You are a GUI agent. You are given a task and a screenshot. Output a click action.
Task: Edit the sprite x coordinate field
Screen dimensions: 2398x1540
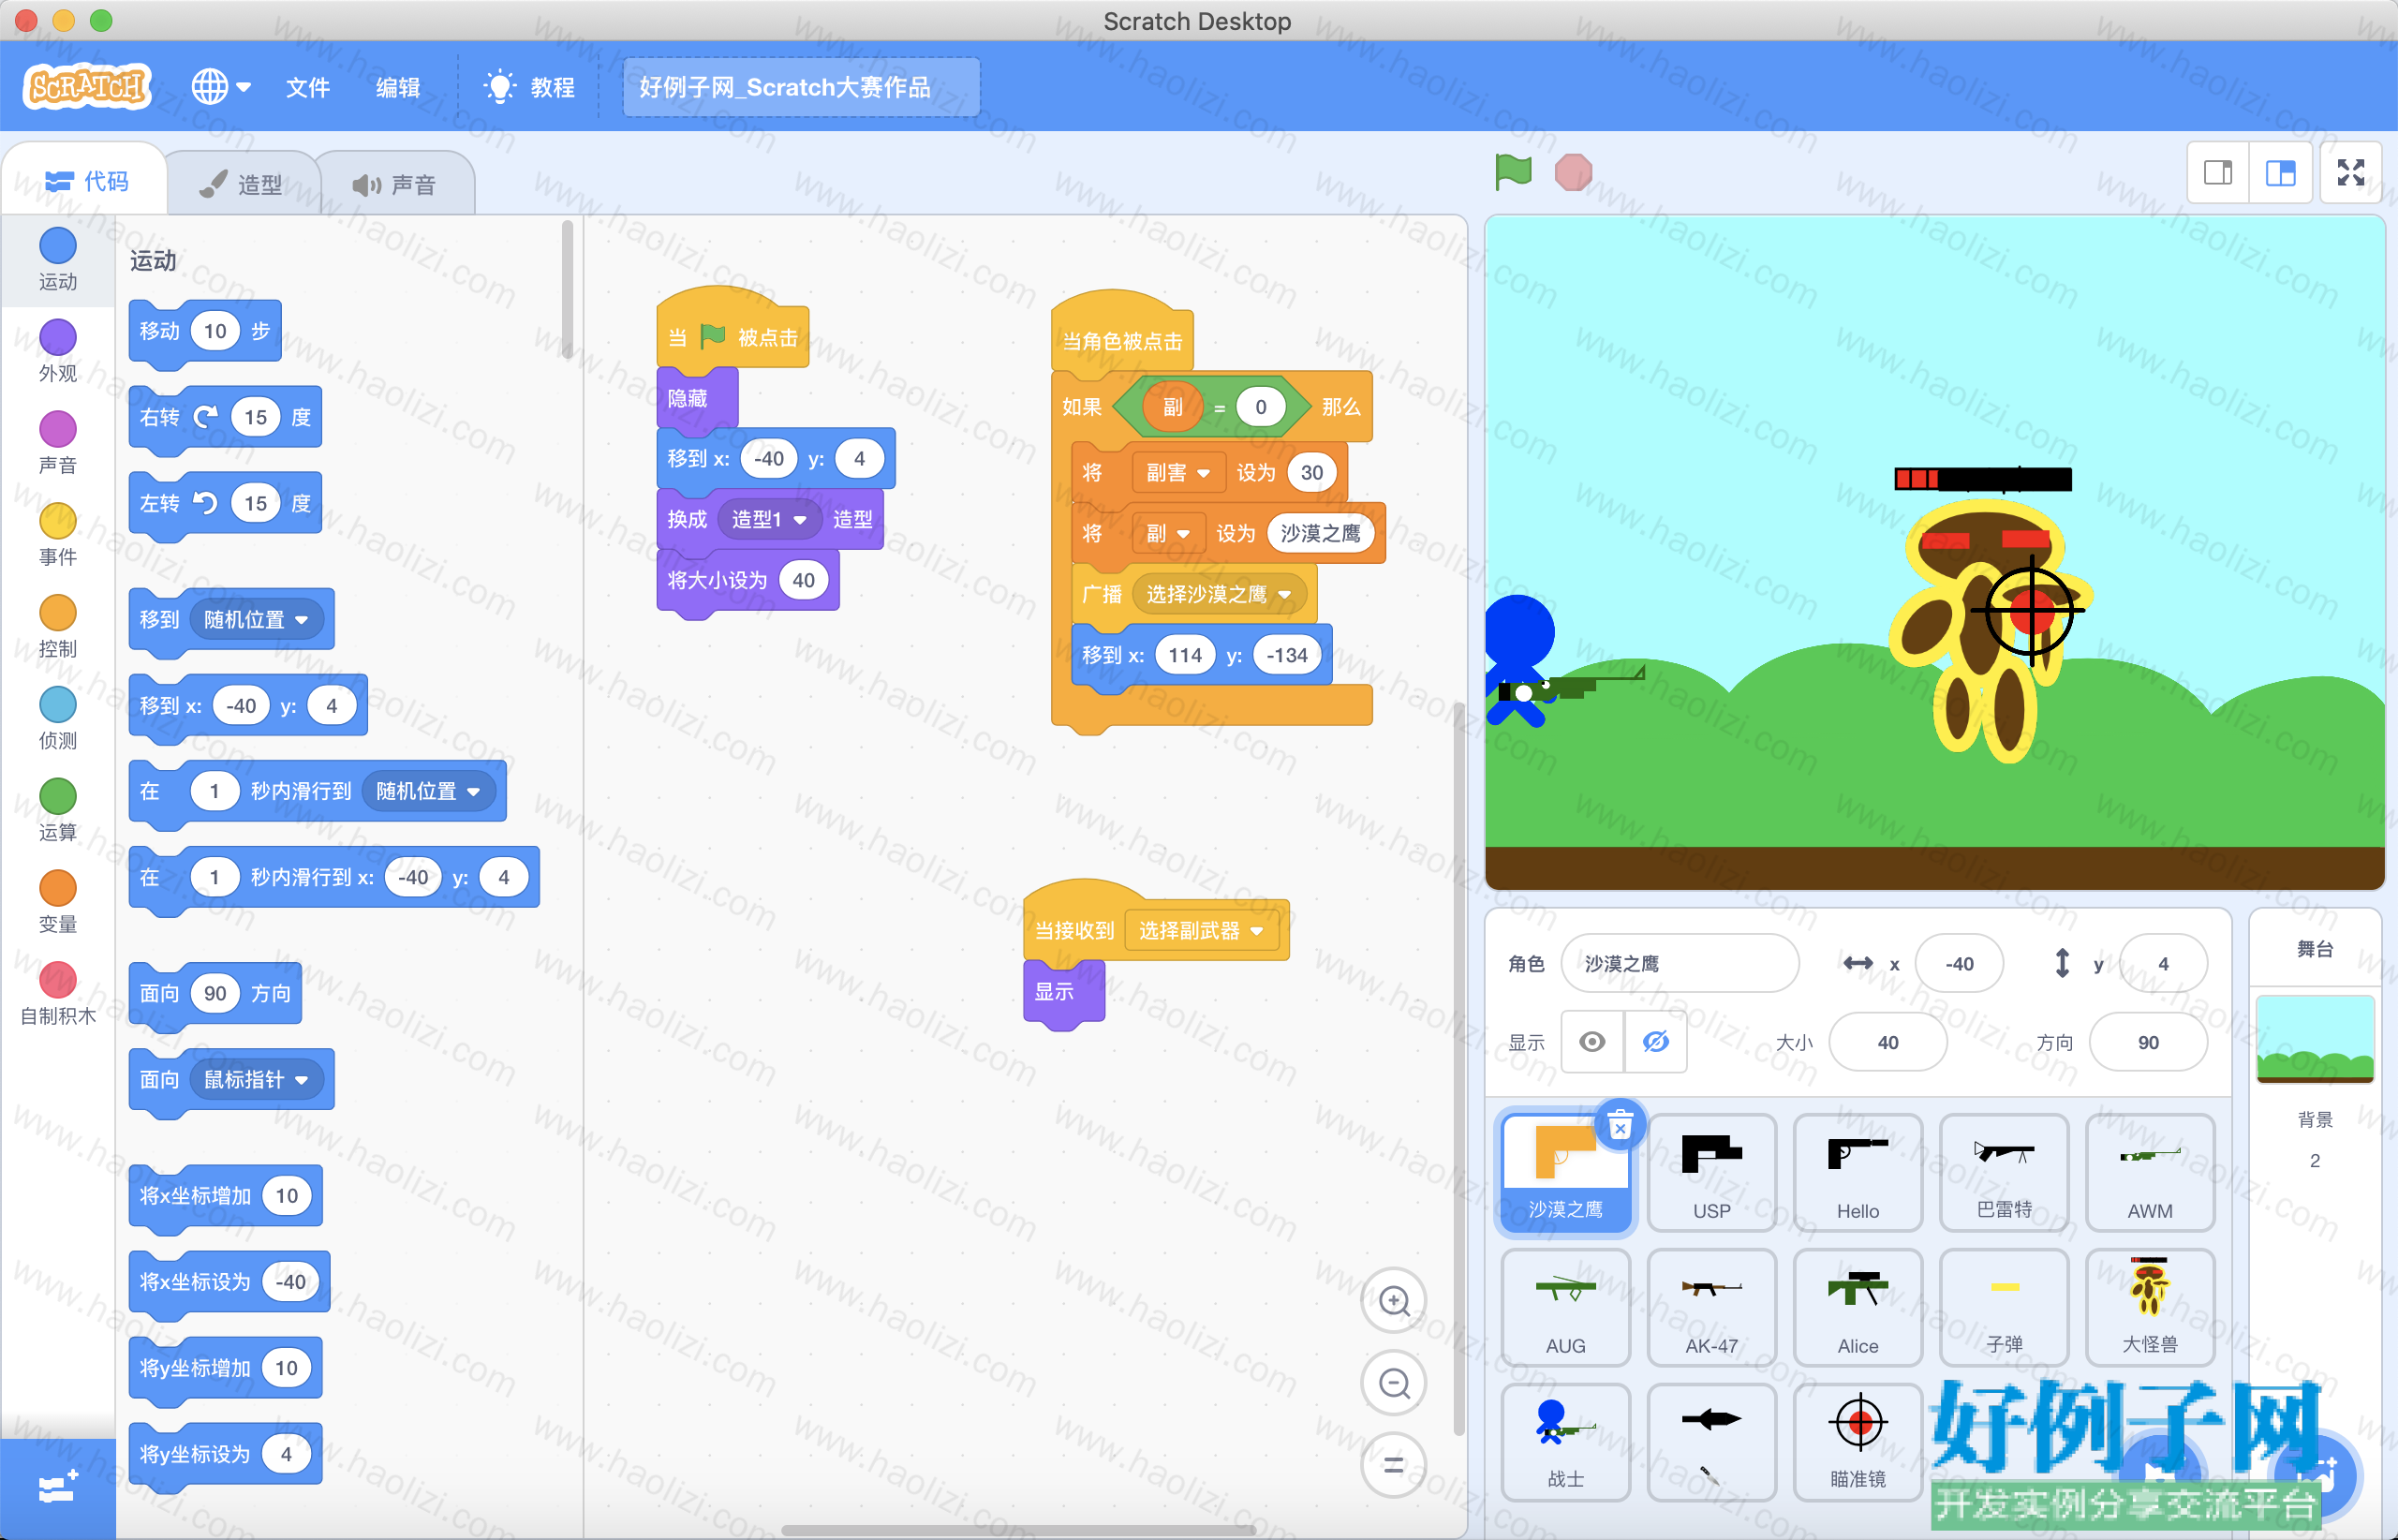(1959, 963)
